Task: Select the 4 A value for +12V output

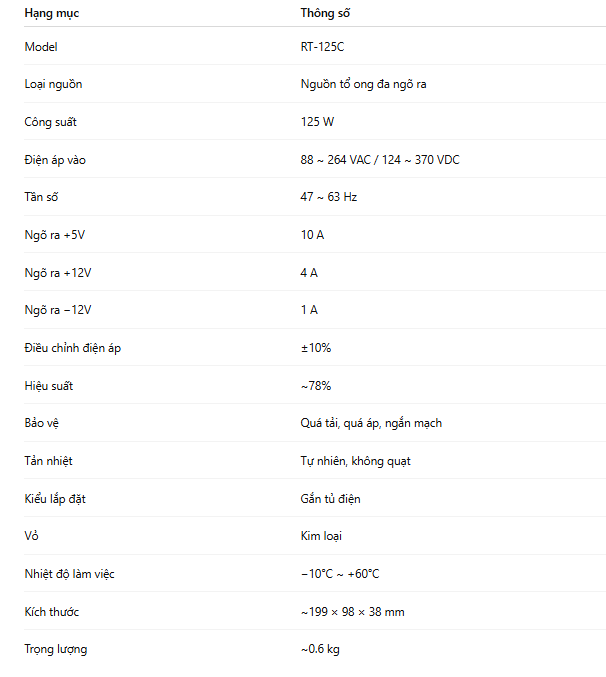Action: (x=309, y=272)
